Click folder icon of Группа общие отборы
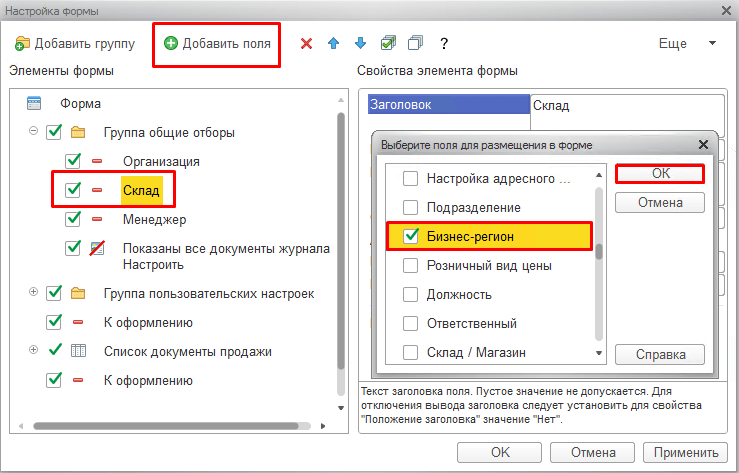 (x=78, y=132)
